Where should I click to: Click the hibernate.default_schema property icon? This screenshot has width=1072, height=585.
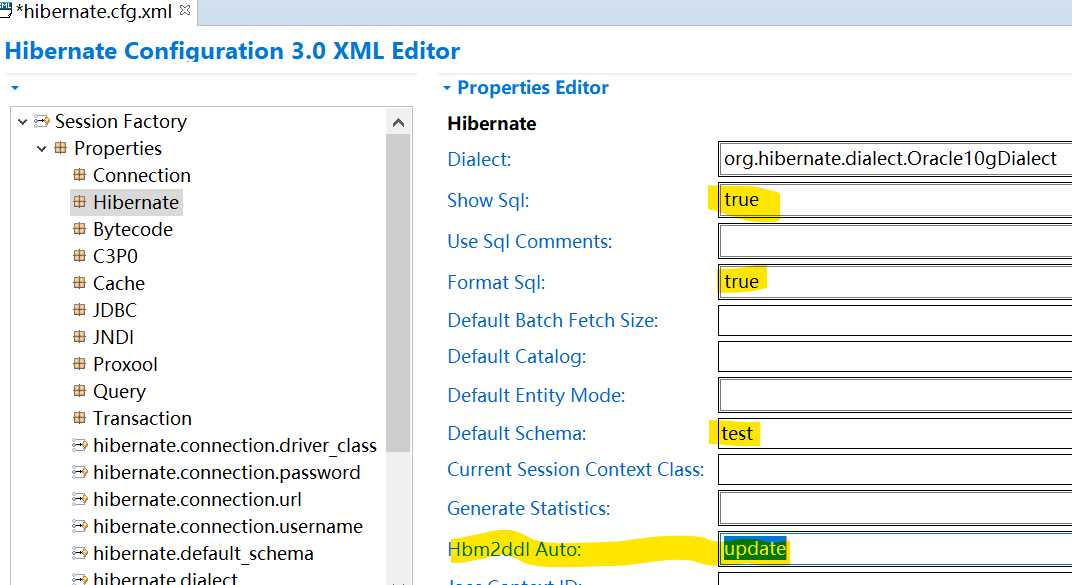point(80,553)
